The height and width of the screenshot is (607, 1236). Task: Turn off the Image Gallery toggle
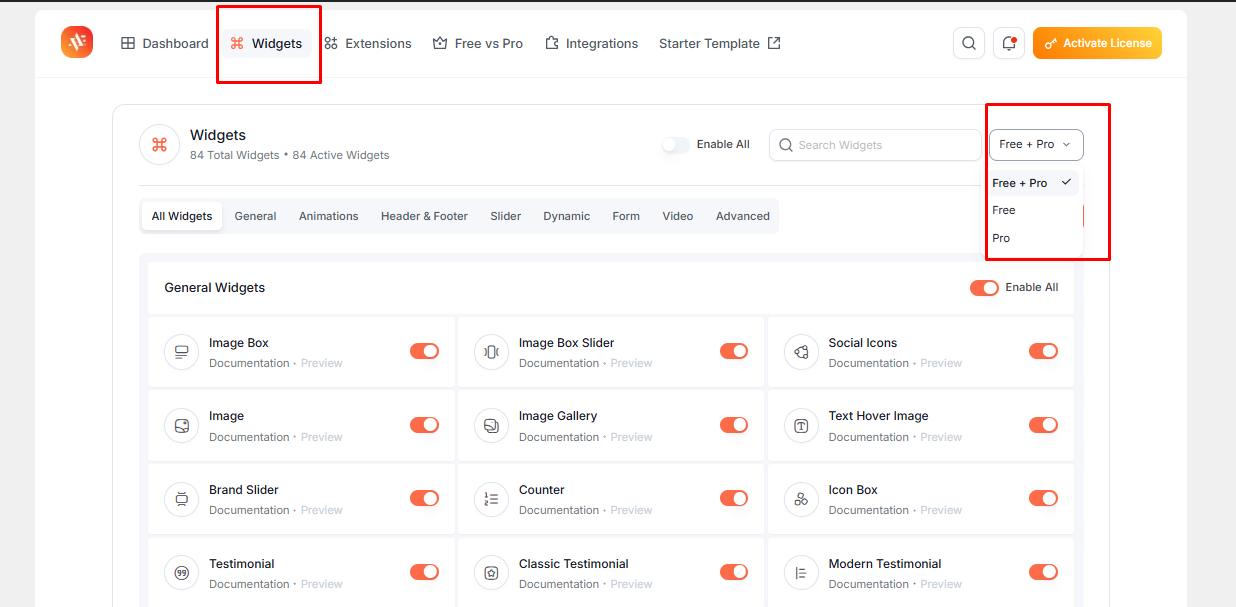tap(734, 425)
